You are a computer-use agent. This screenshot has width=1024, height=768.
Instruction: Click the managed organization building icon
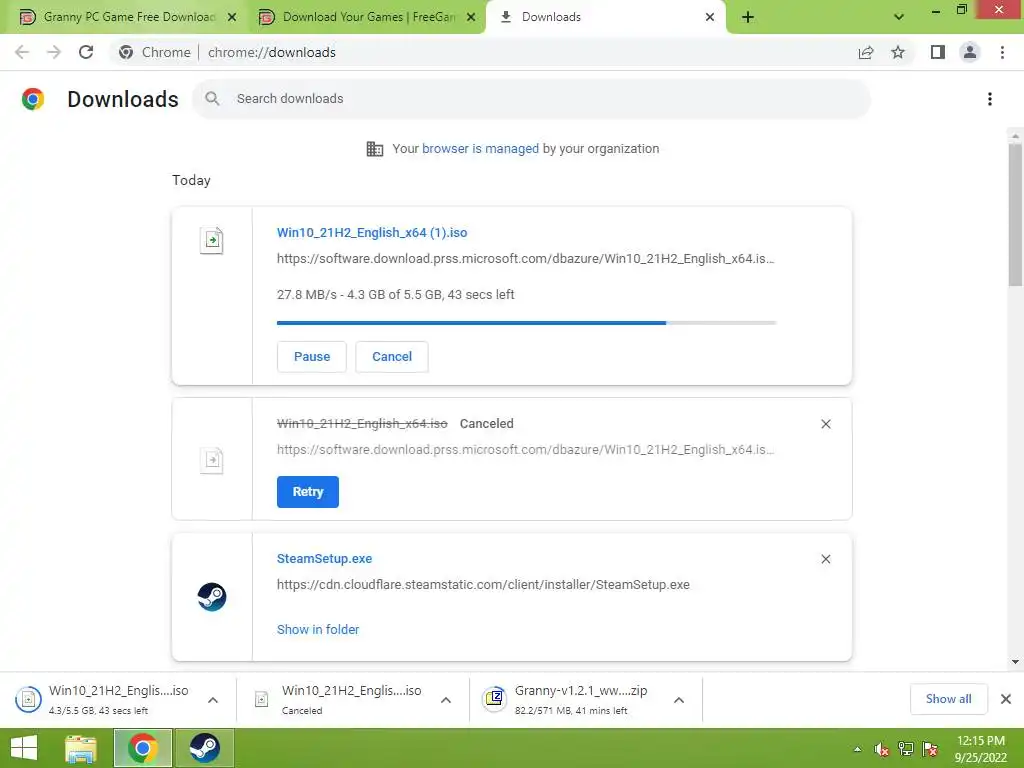[x=375, y=149]
